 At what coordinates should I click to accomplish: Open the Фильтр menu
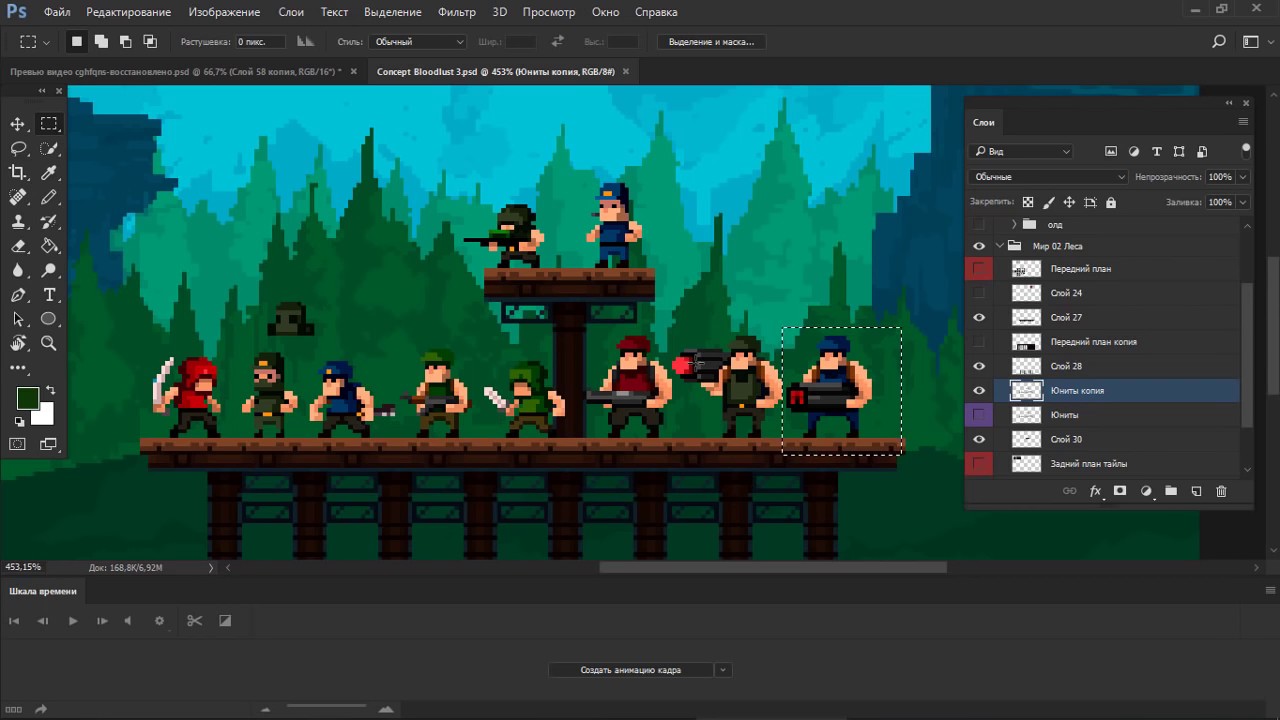click(457, 12)
